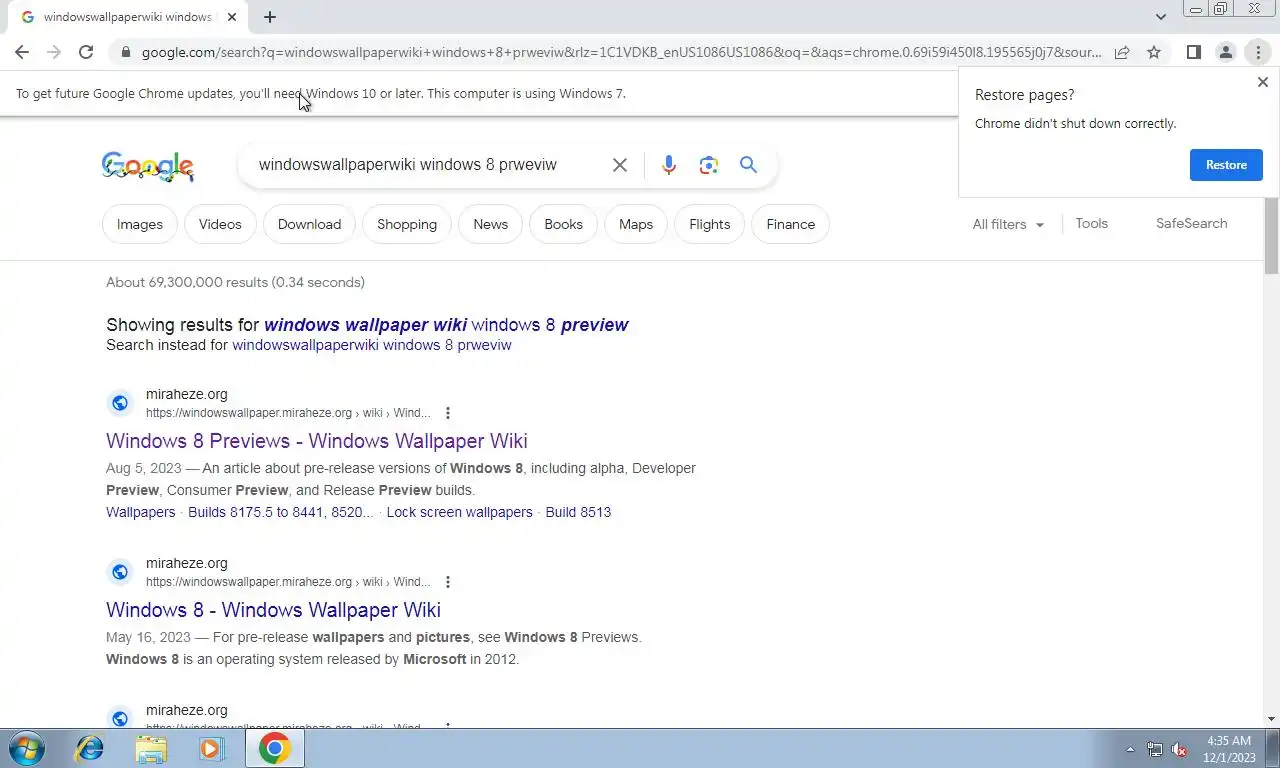Reload the current page

86,52
